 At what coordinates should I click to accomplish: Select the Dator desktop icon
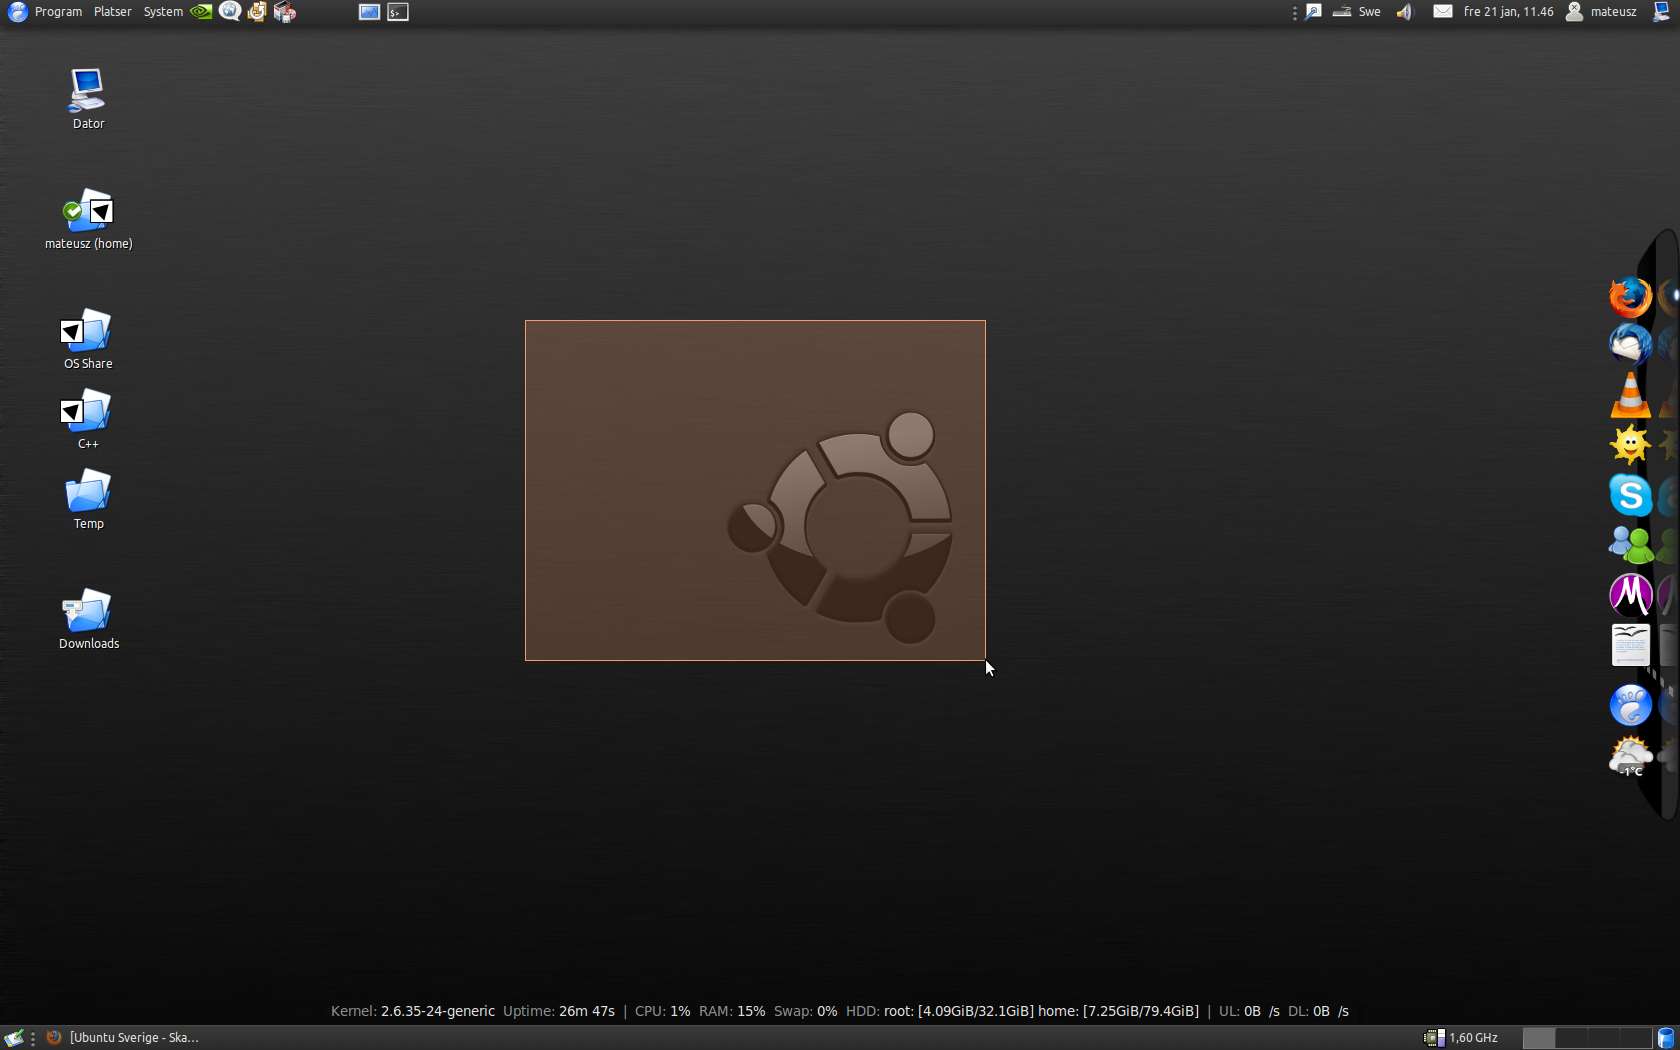(88, 99)
